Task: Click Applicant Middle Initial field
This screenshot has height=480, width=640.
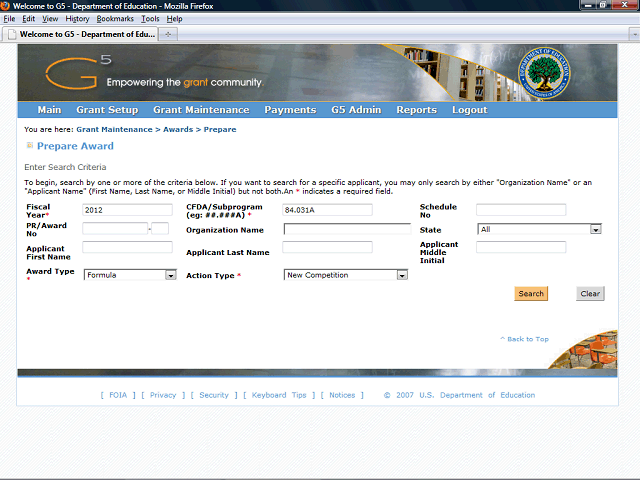Action: 521,247
